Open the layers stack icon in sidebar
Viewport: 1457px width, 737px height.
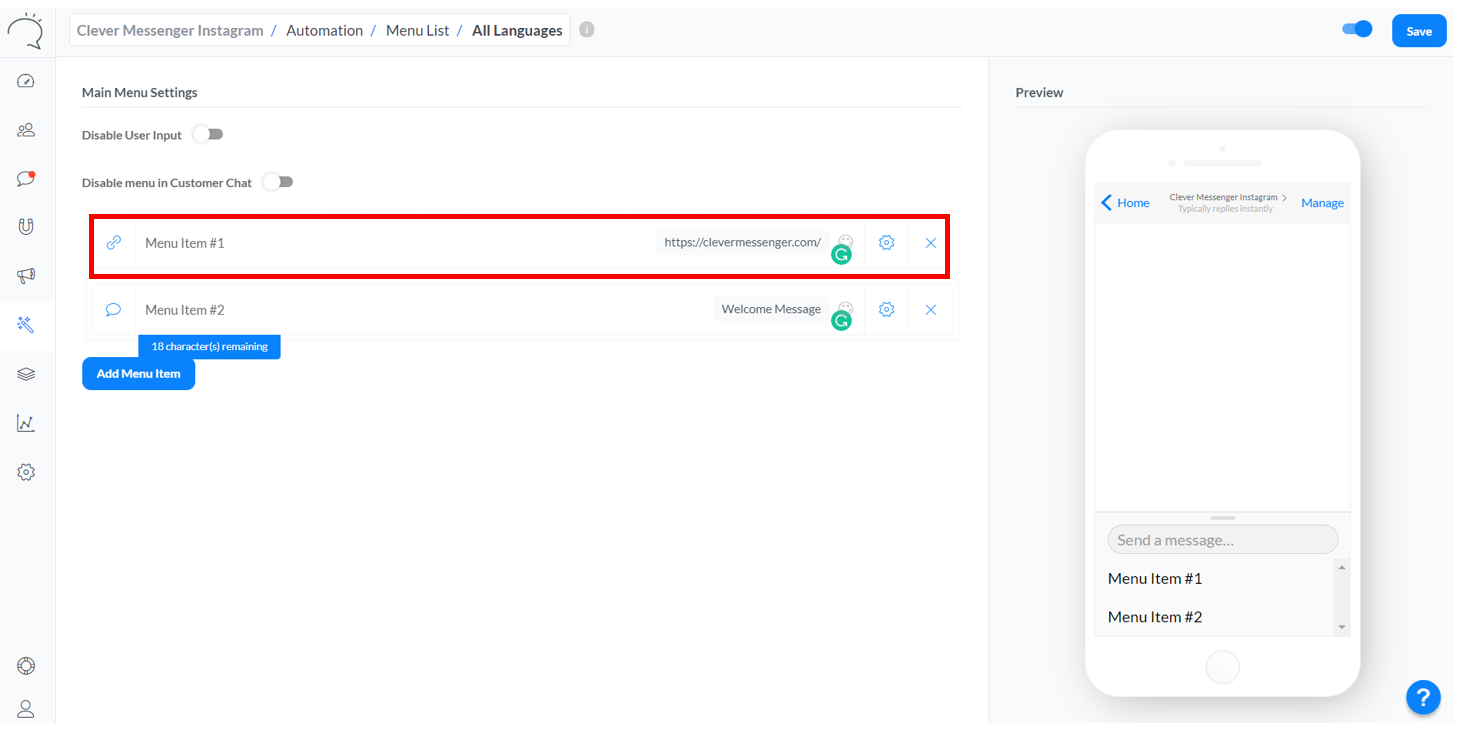[x=26, y=374]
